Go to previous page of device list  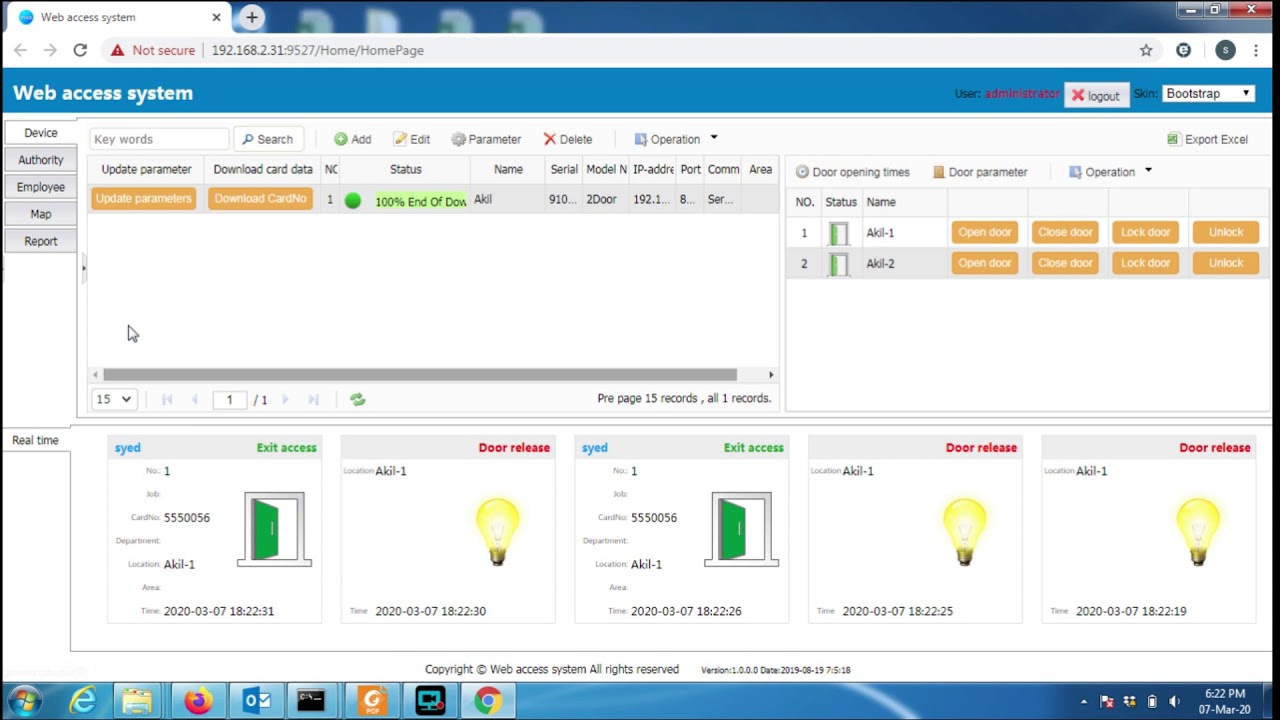194,399
